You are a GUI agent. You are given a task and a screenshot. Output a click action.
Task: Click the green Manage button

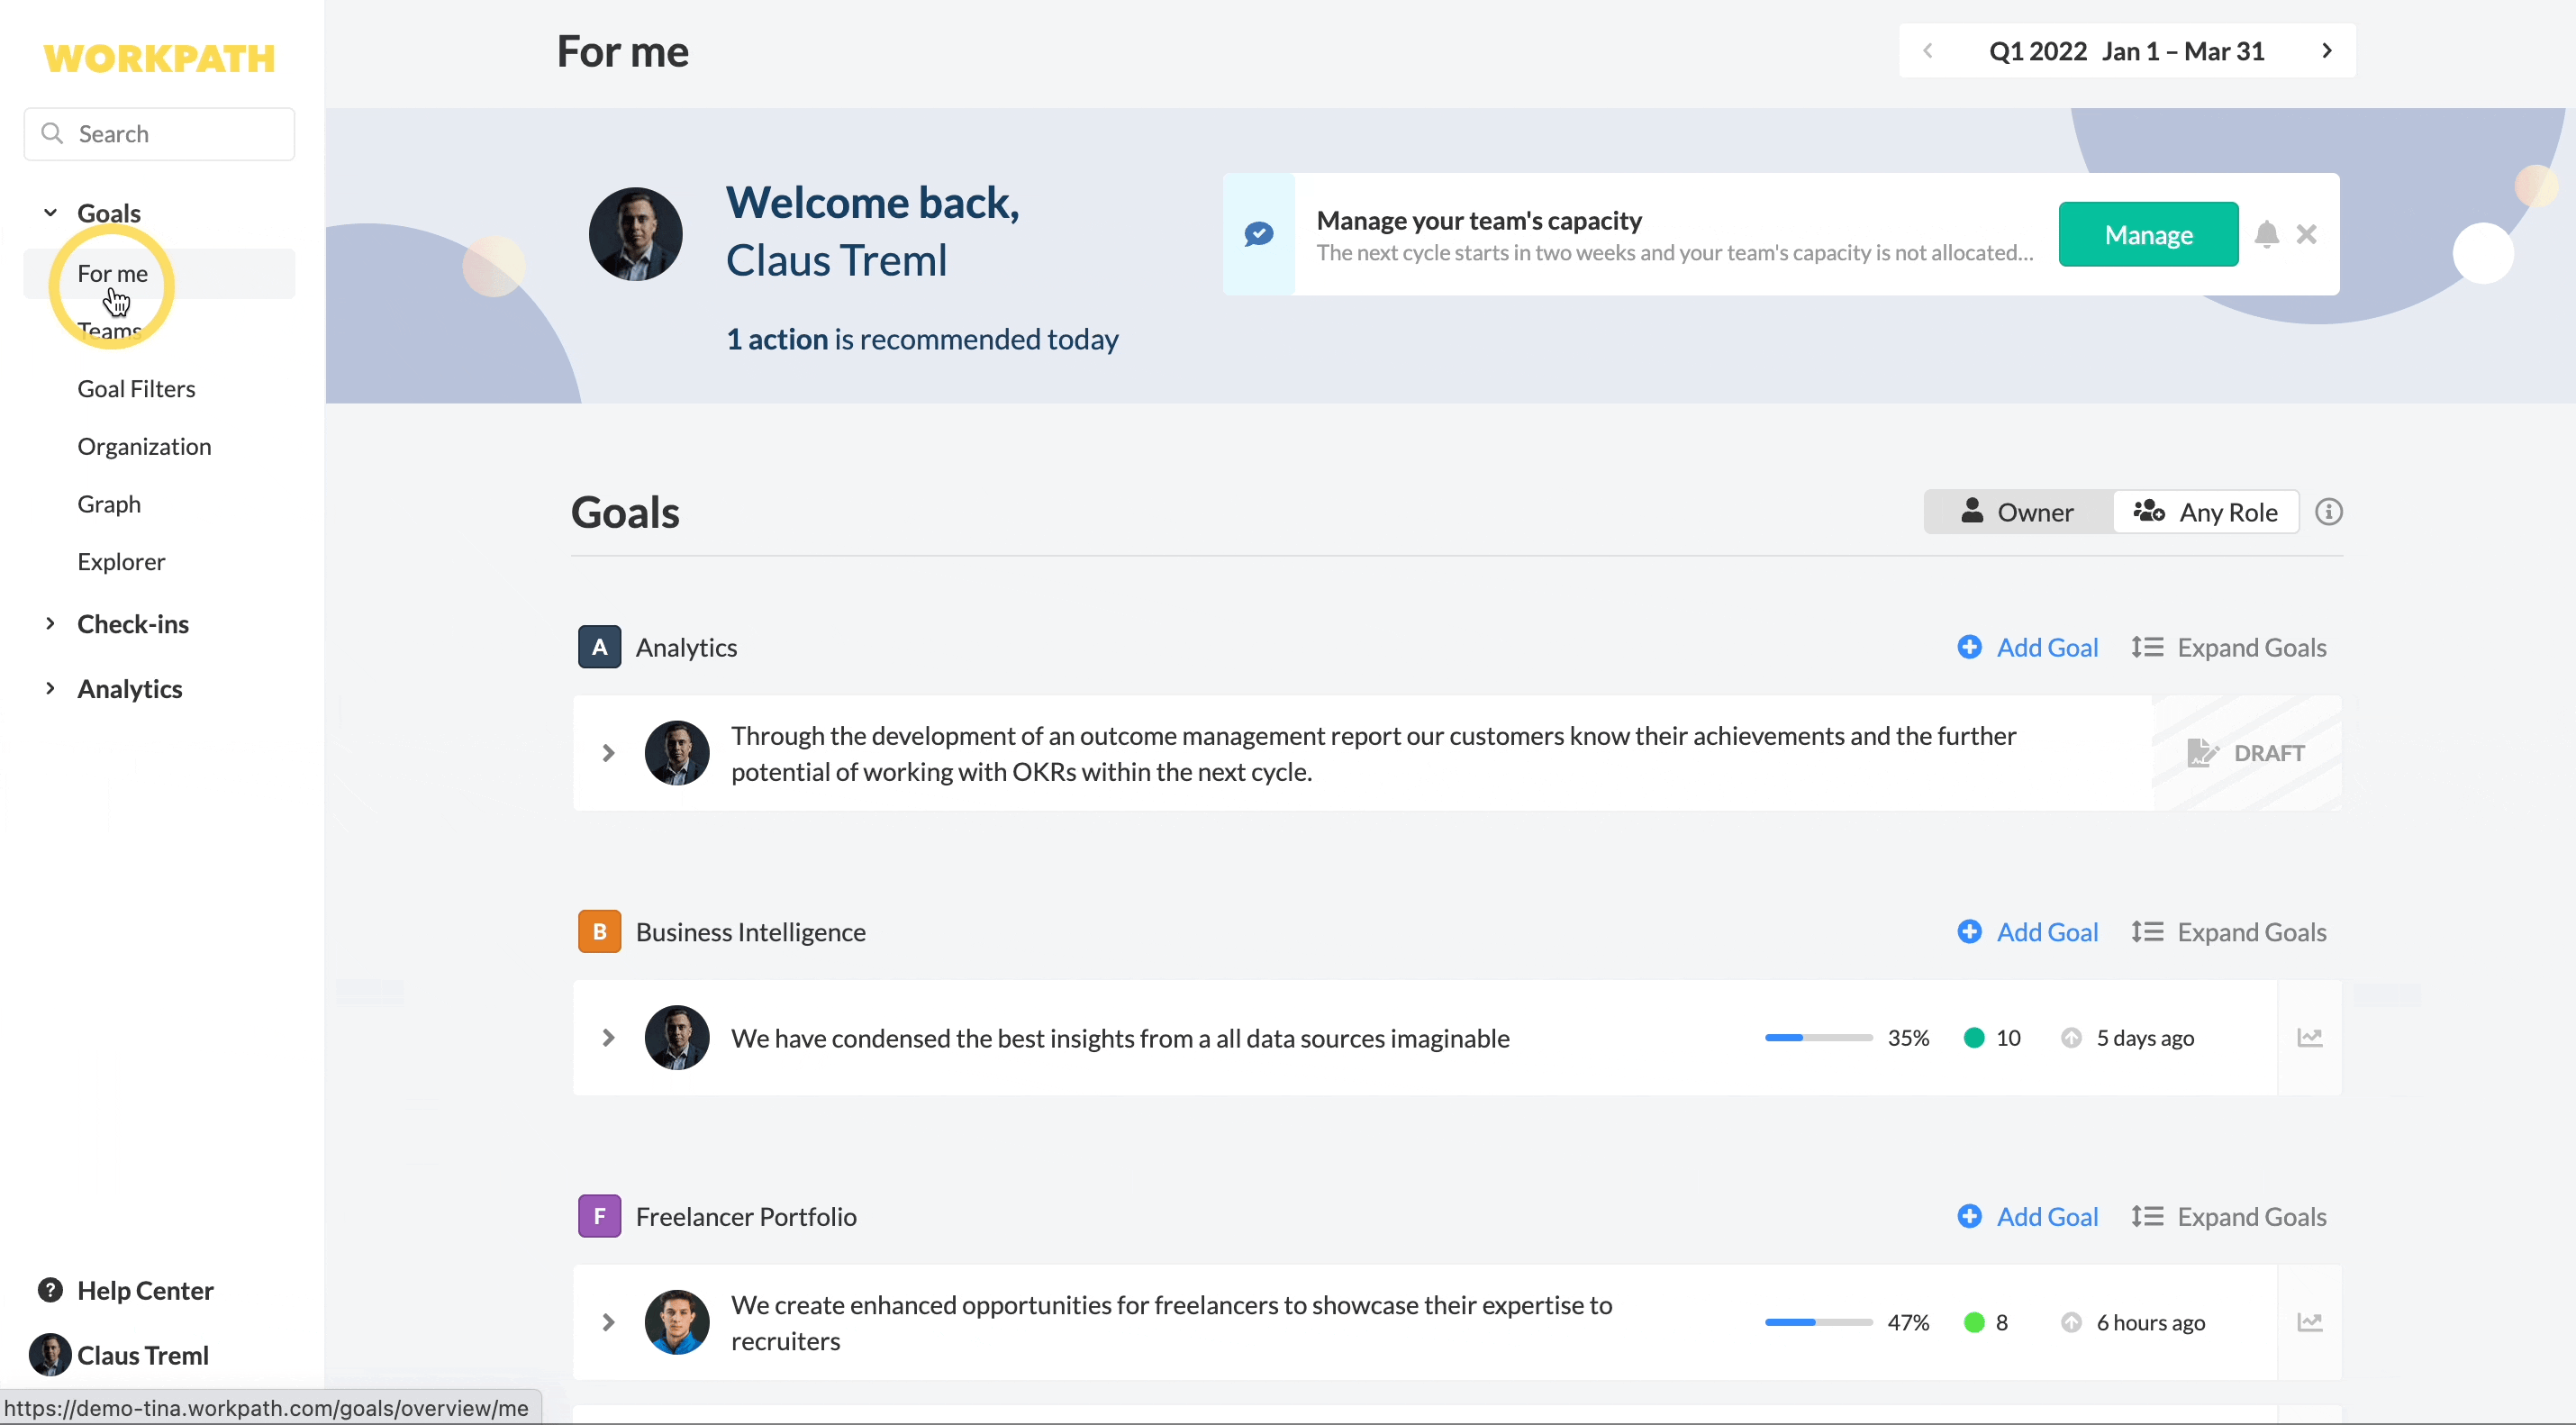pyautogui.click(x=2148, y=234)
